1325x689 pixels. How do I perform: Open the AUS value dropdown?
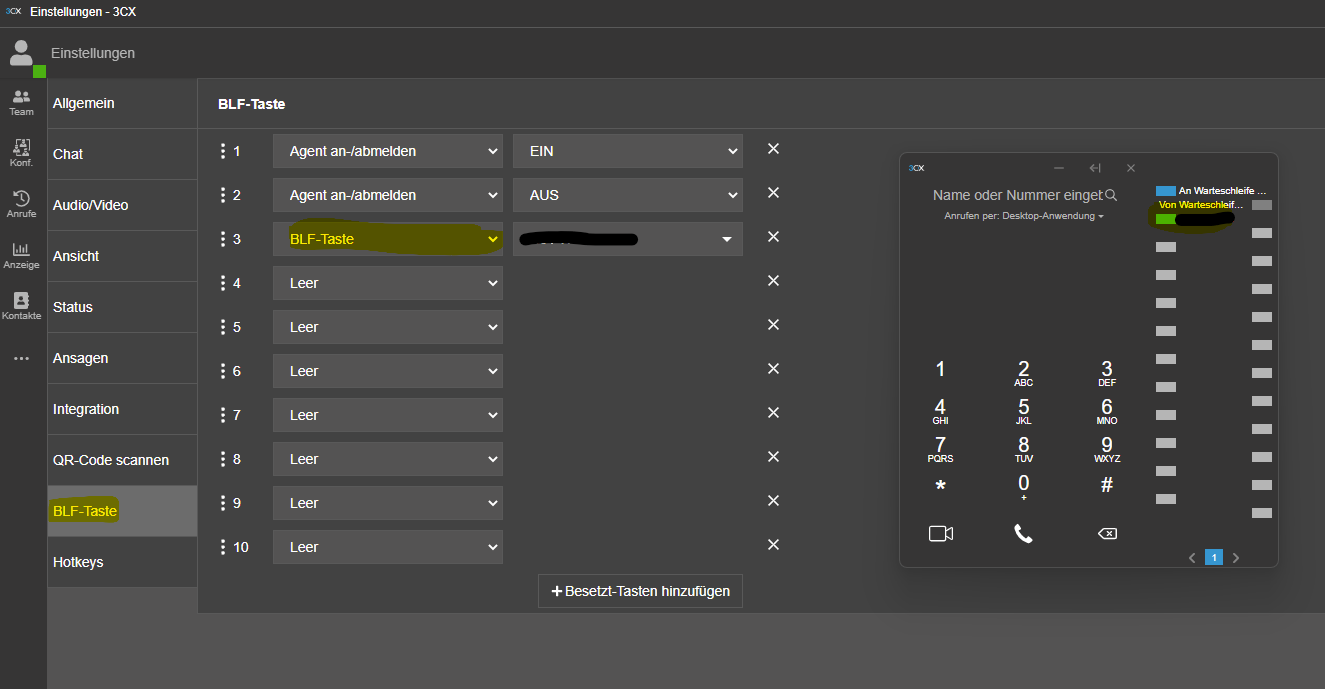pos(628,195)
